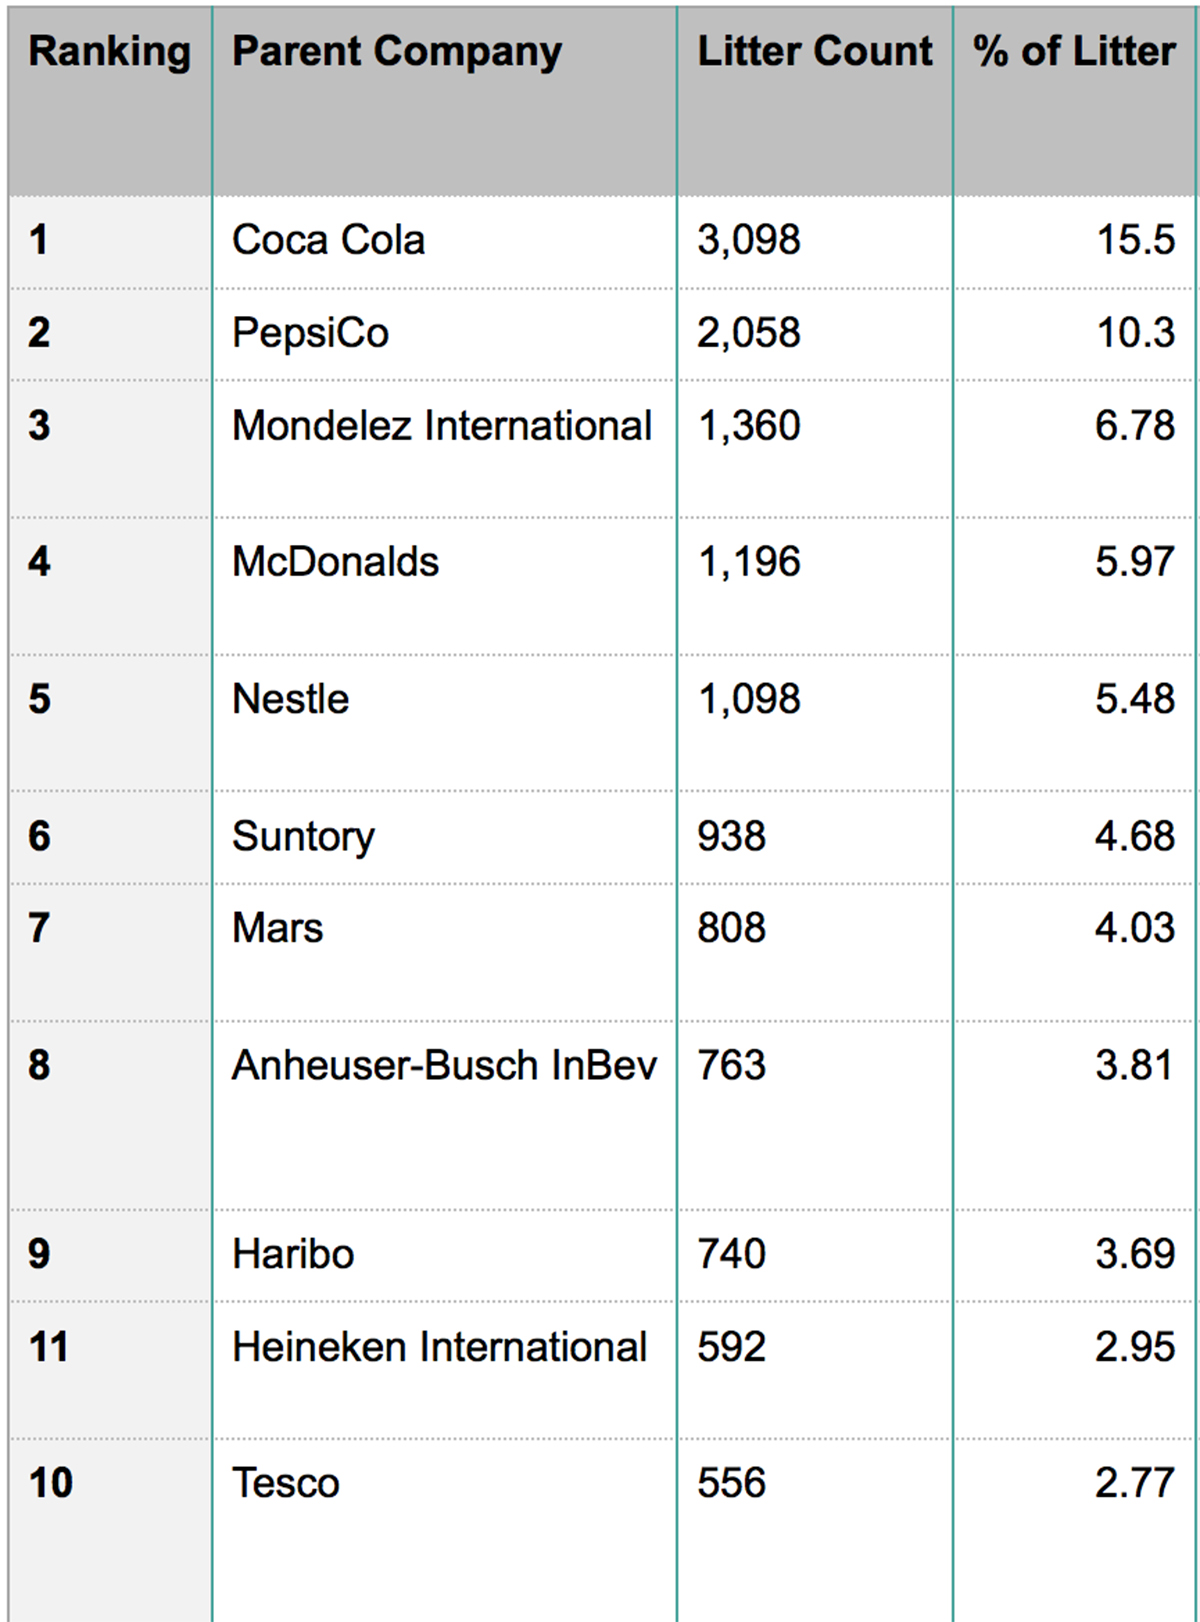This screenshot has height=1622, width=1200.
Task: Select the Suntory cell
Action: pos(303,837)
